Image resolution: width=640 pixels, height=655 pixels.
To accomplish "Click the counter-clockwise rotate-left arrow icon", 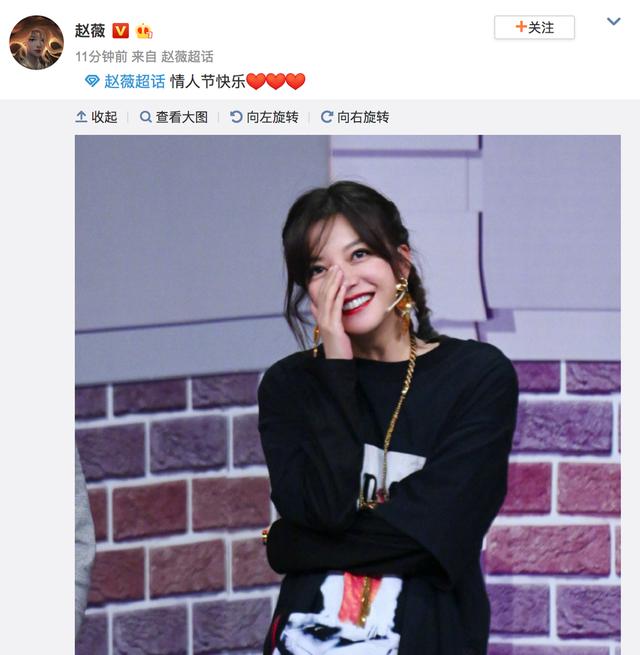I will 236,117.
